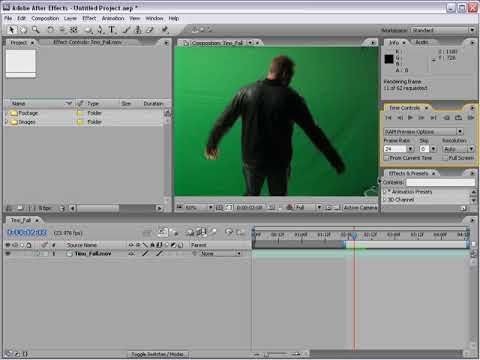Viewport: 480px width, 360px height.
Task: Click the composition mini-flowchart icon in timeline
Action: (x=147, y=232)
